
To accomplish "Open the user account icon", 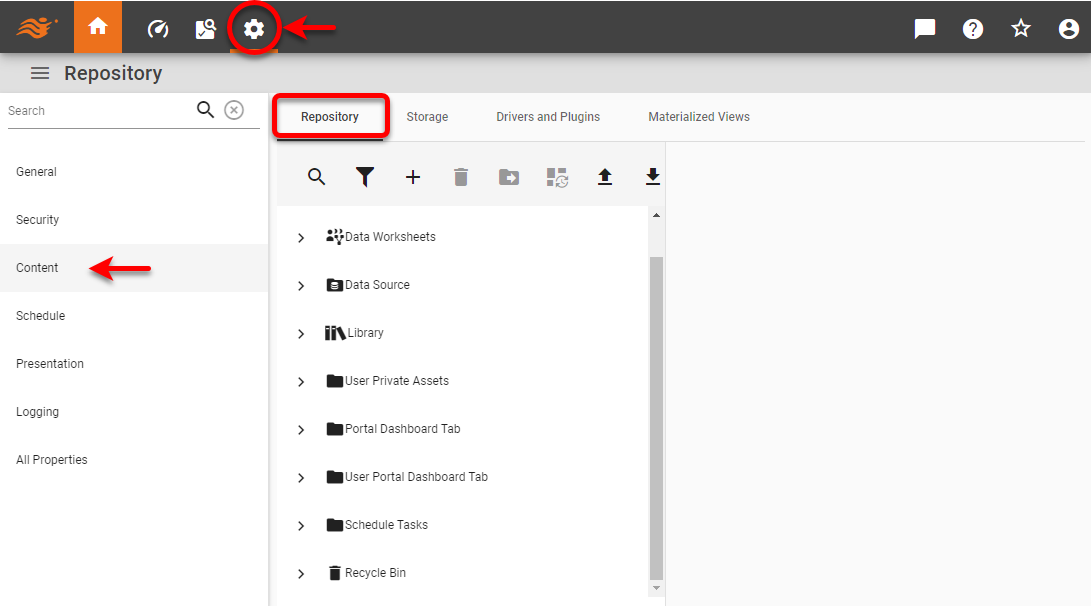I will pyautogui.click(x=1069, y=27).
